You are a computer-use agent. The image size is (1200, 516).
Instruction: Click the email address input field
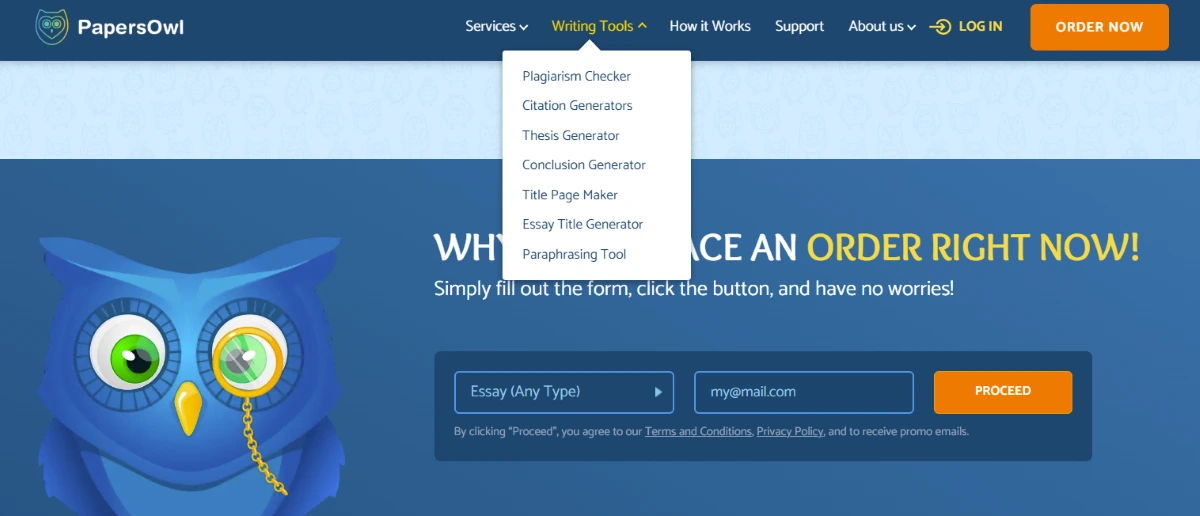[803, 392]
